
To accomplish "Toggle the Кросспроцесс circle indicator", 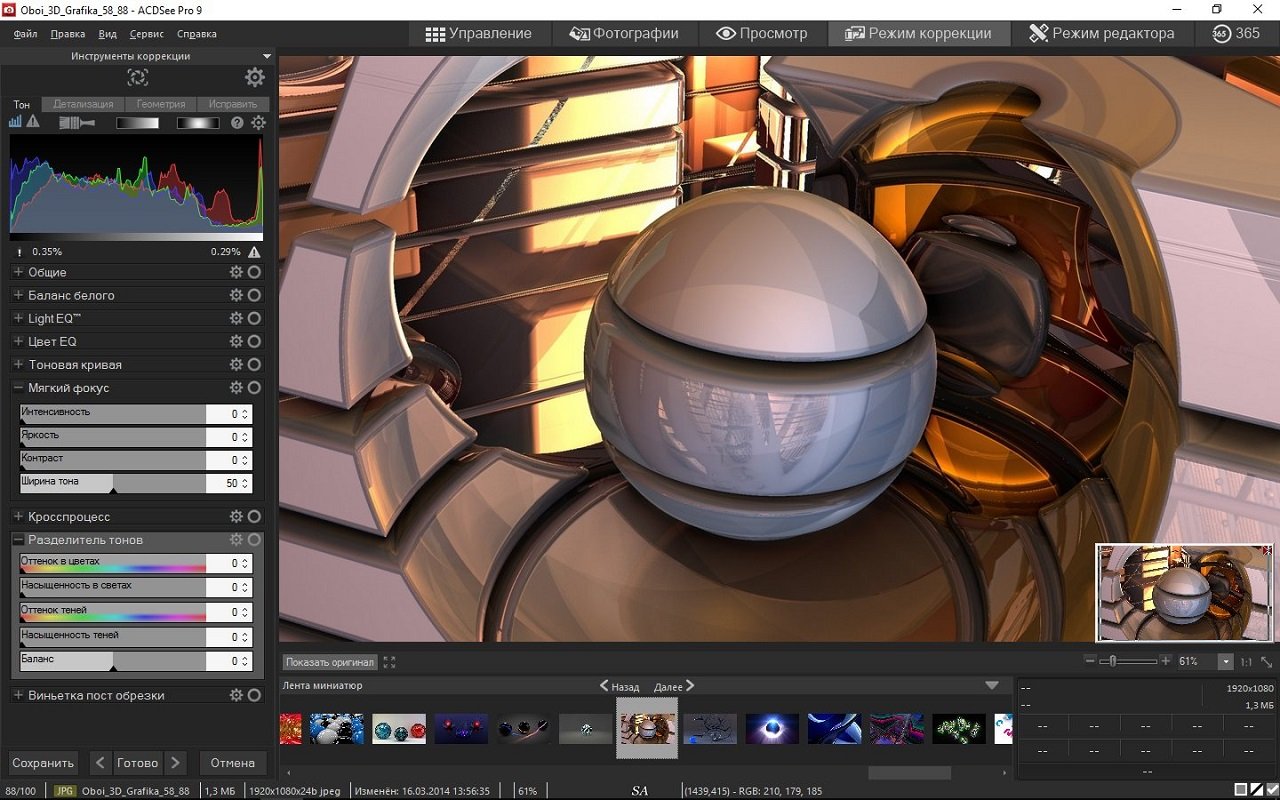I will 254,516.
